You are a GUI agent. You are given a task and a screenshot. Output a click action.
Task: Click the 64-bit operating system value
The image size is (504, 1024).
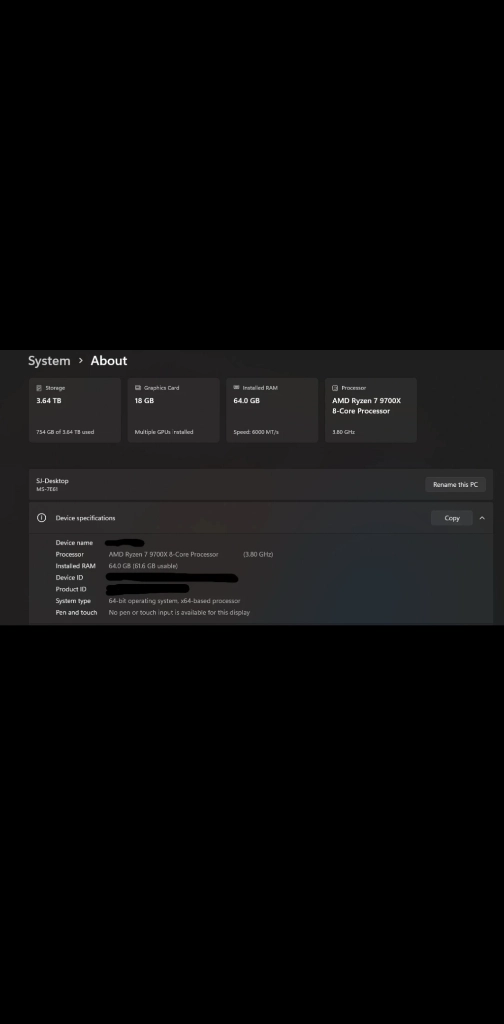tap(174, 601)
